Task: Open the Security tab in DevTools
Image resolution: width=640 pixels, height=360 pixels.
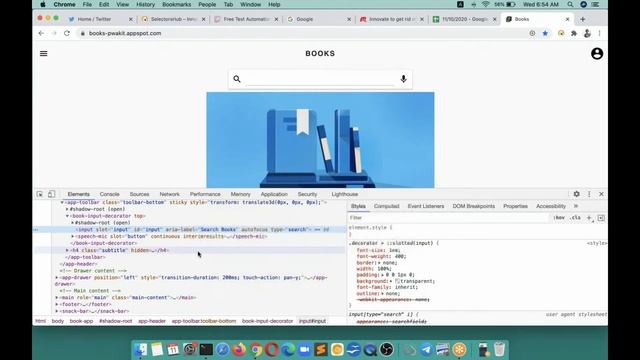Action: 307,194
